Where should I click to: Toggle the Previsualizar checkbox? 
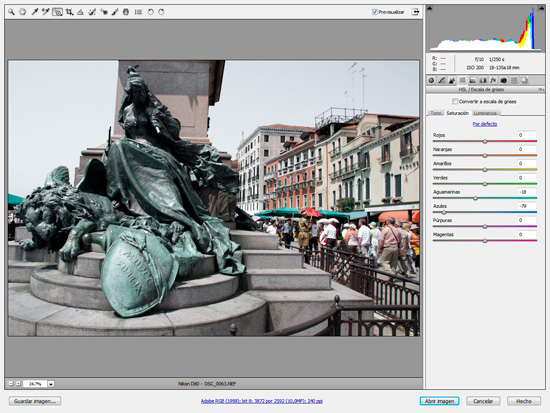(375, 12)
